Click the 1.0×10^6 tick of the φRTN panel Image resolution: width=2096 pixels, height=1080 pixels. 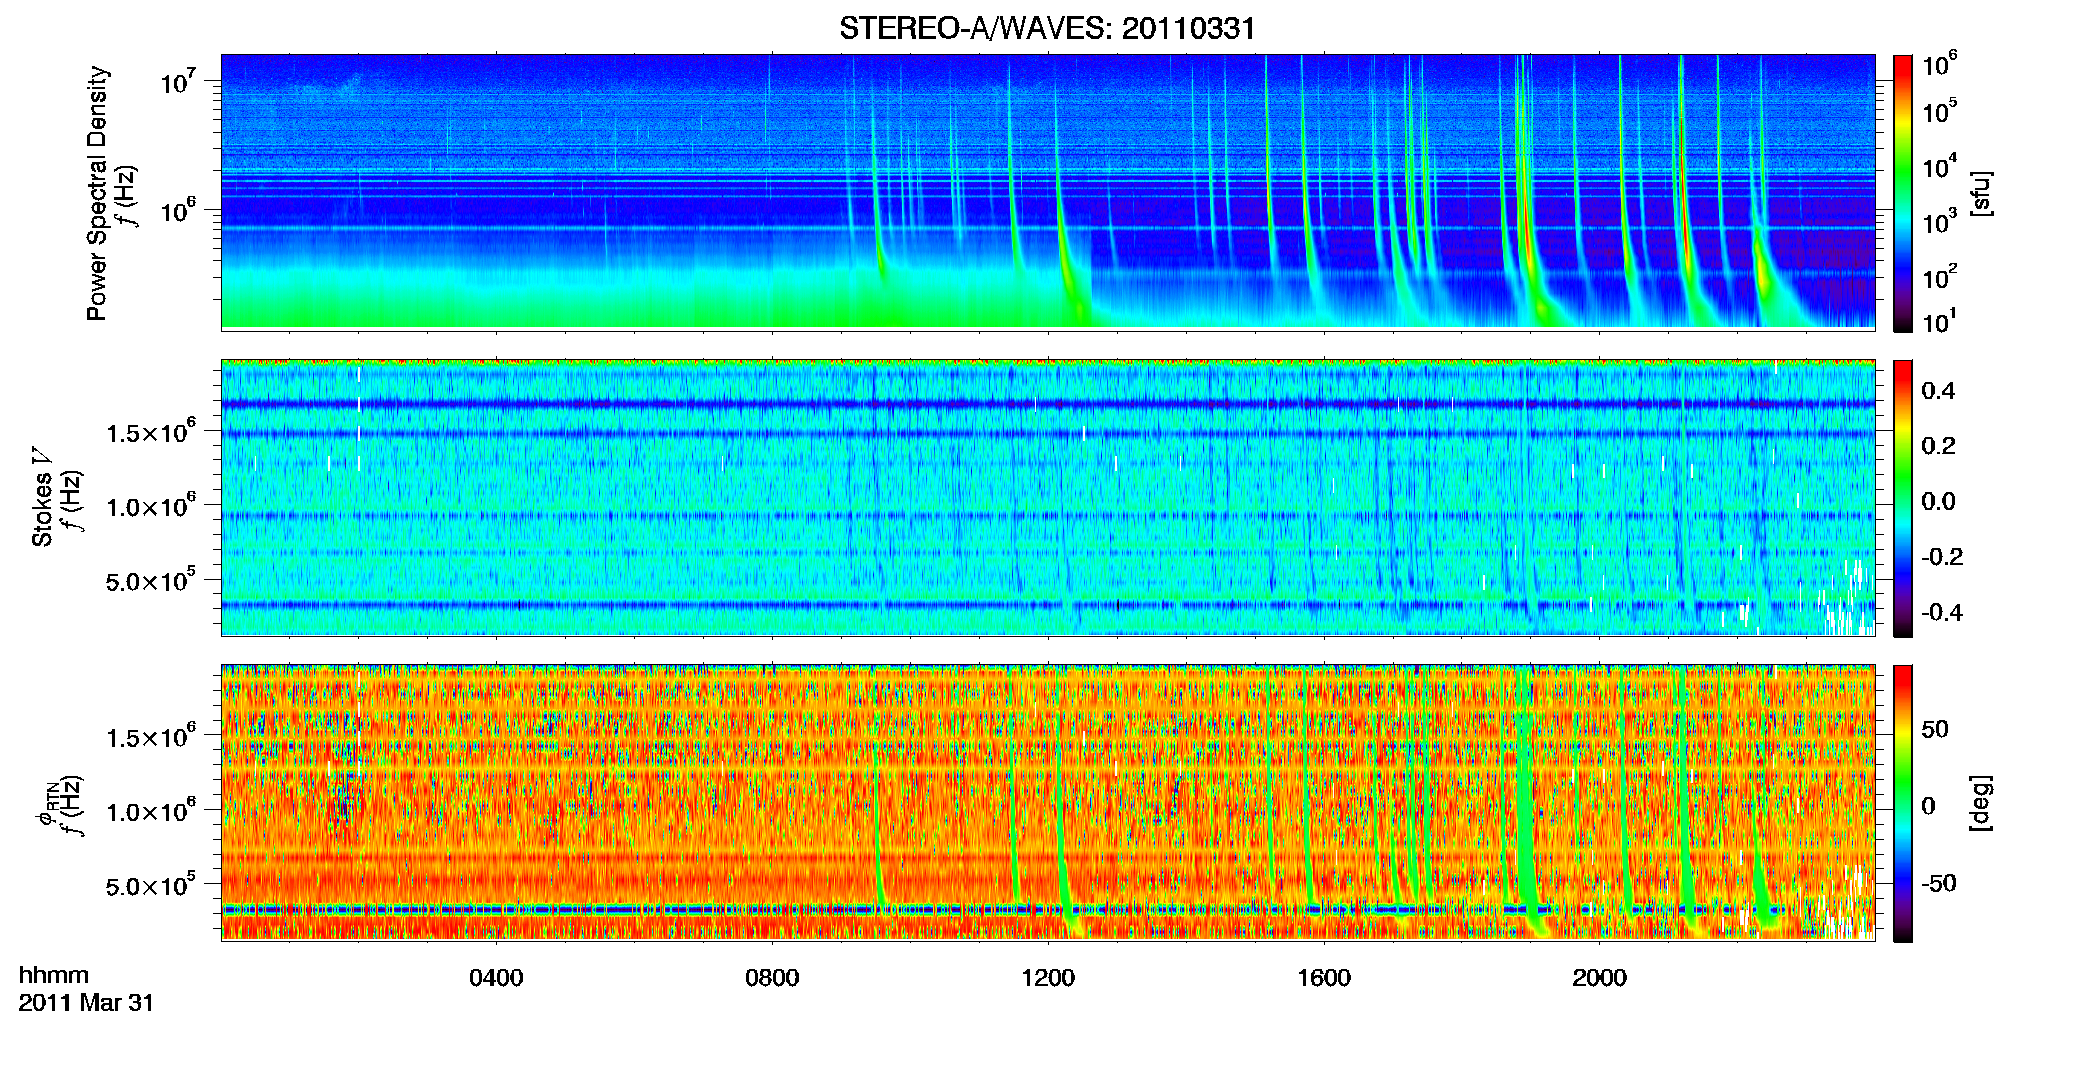(151, 811)
